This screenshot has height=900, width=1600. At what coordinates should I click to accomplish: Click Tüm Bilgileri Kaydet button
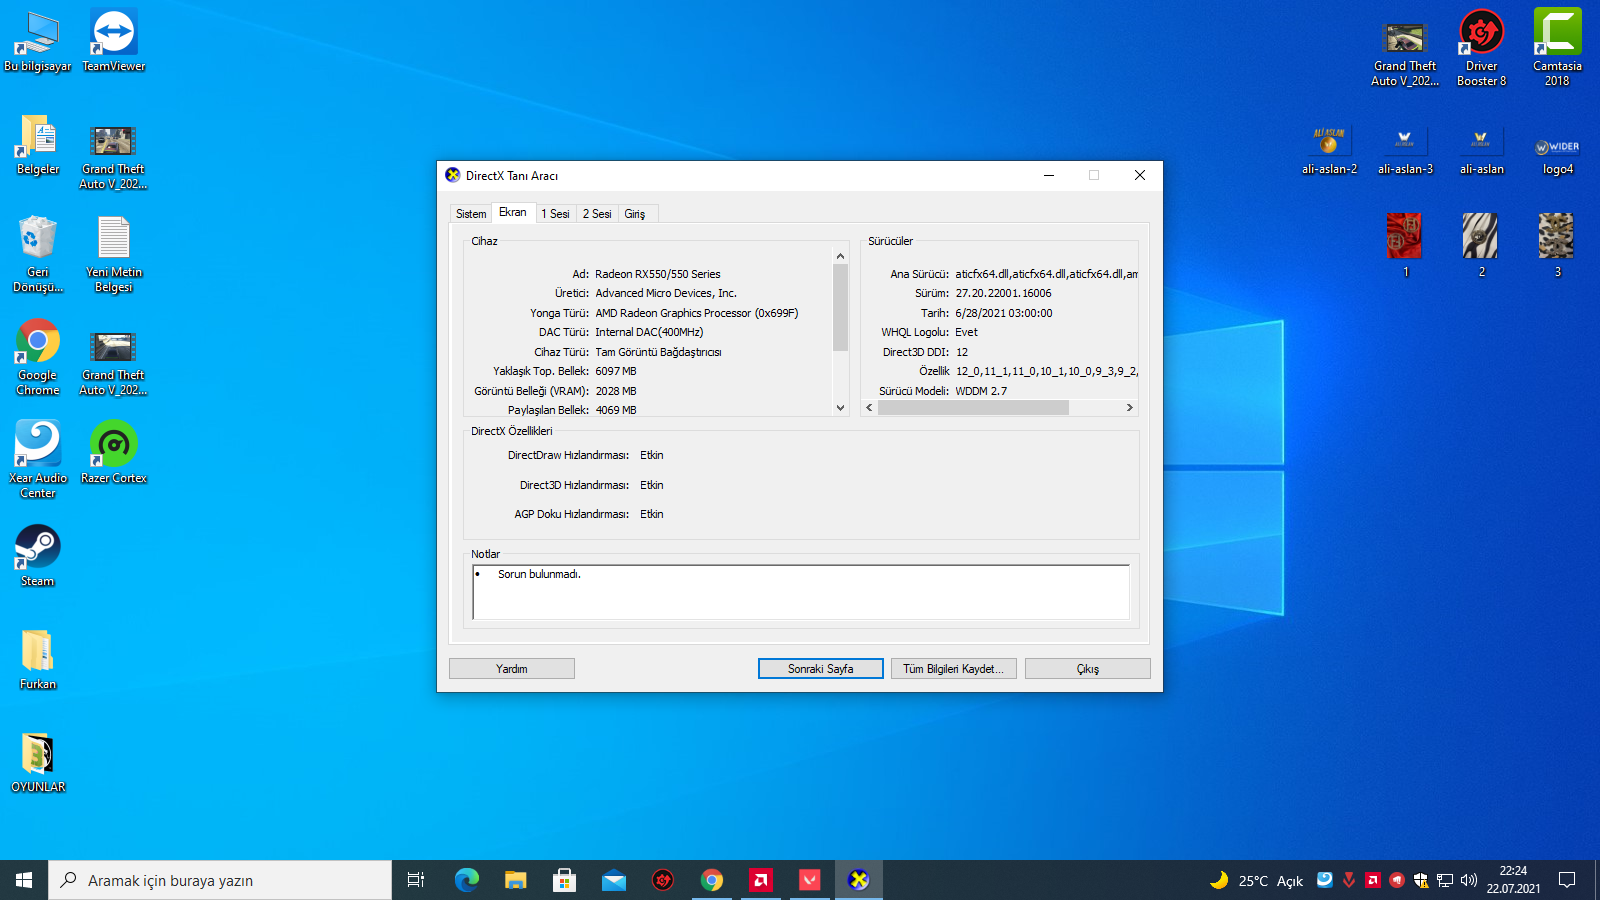pos(953,669)
